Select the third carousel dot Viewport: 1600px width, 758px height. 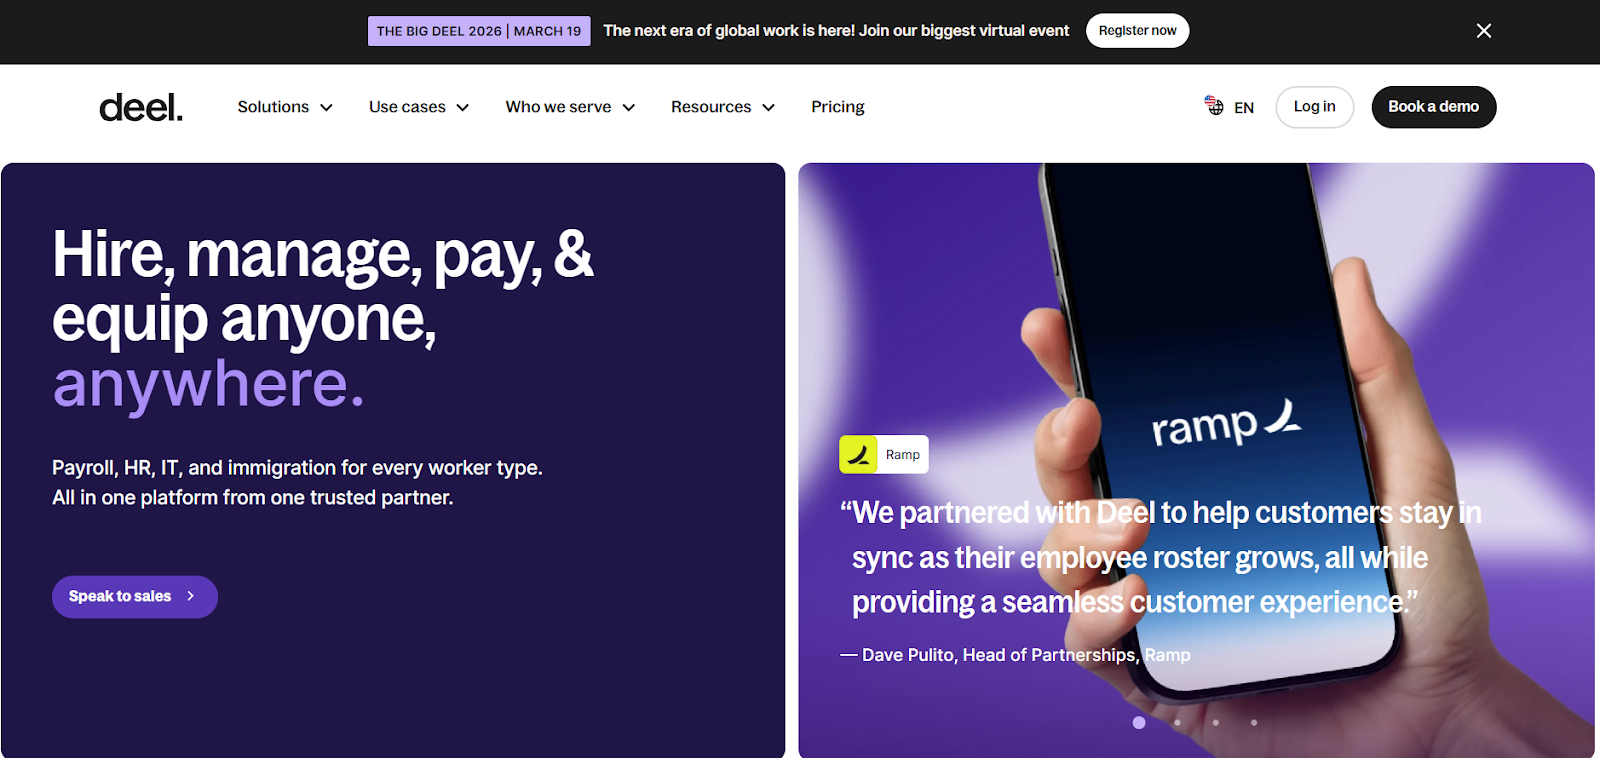click(1216, 722)
